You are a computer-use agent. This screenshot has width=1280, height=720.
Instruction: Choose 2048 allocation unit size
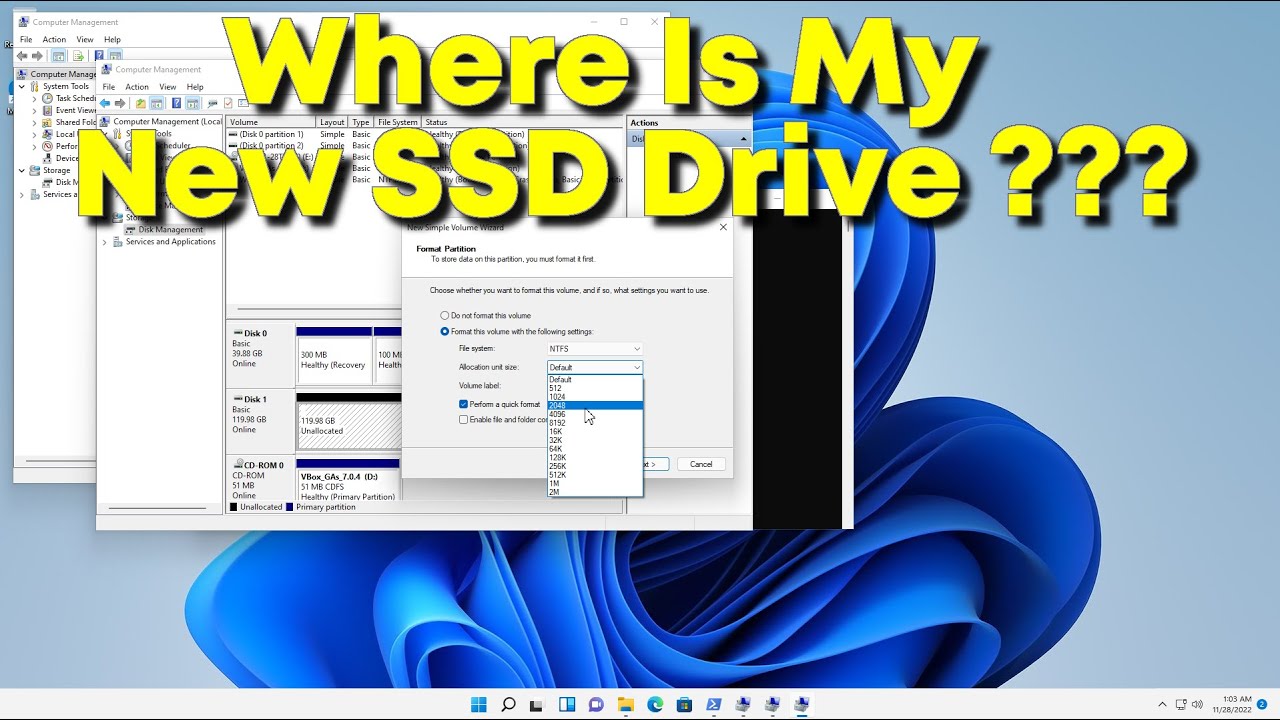(595, 405)
